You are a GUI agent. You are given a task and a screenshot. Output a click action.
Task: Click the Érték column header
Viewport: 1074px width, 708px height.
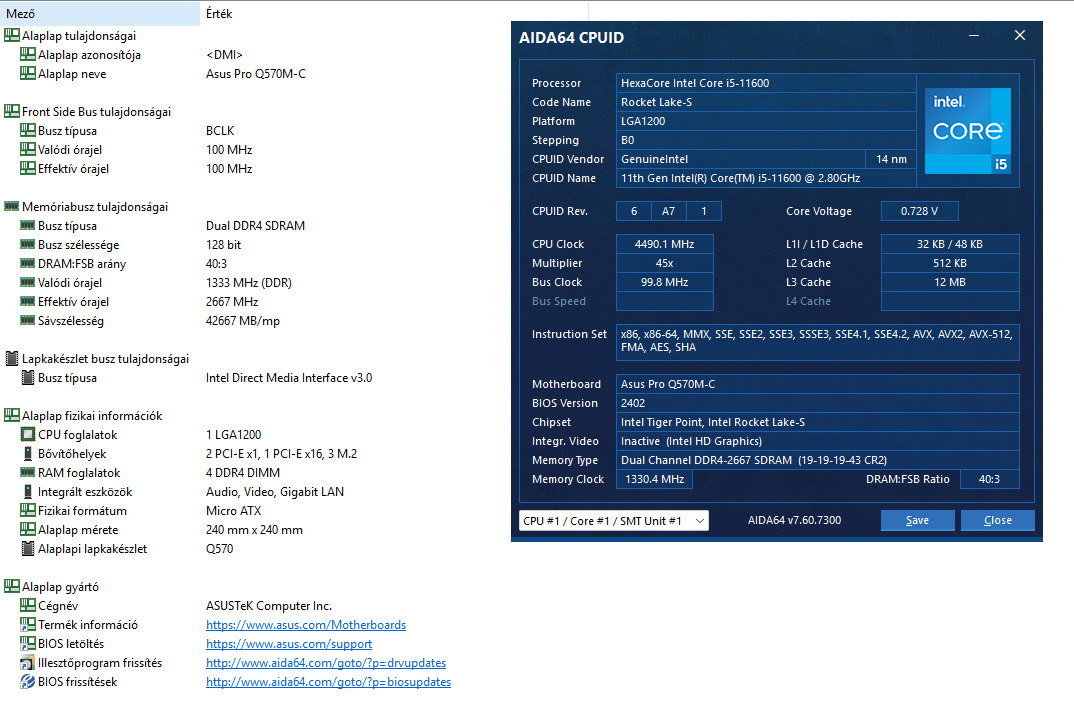(x=394, y=14)
